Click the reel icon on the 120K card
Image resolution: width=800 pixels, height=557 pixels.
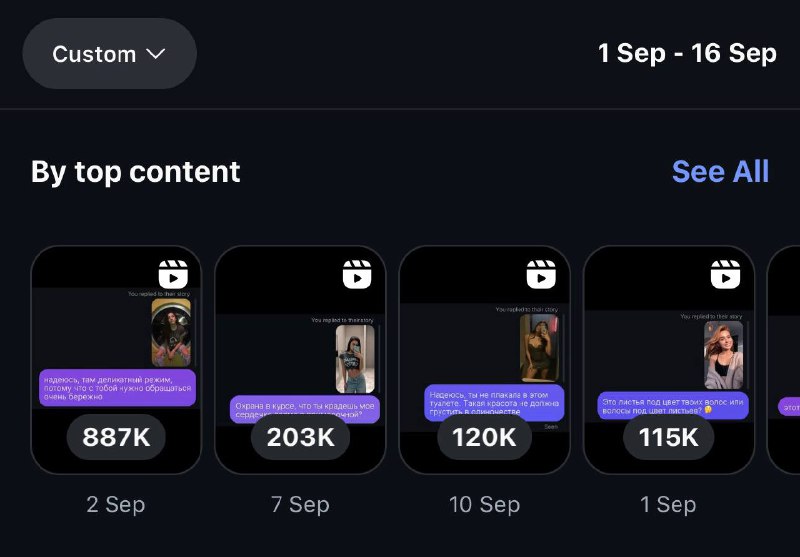tap(541, 274)
